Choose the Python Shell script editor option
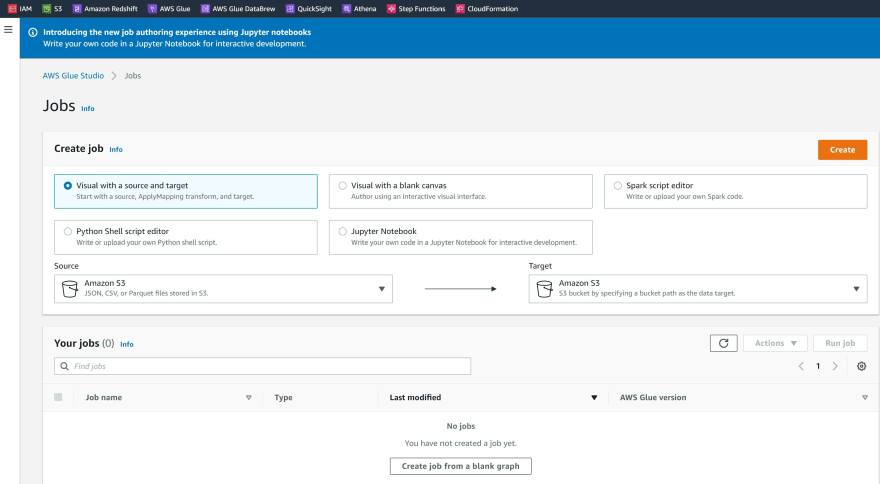Screen dimensions: 880x484 [186, 237]
